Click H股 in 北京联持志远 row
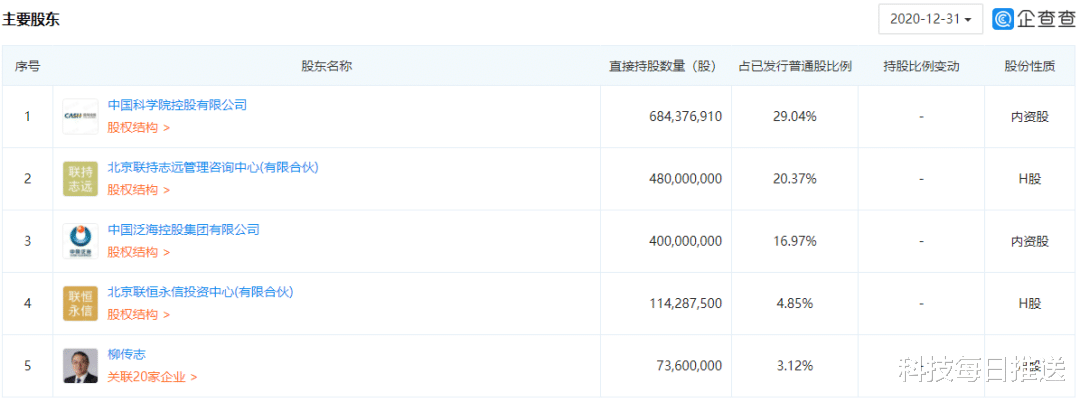 (1030, 179)
